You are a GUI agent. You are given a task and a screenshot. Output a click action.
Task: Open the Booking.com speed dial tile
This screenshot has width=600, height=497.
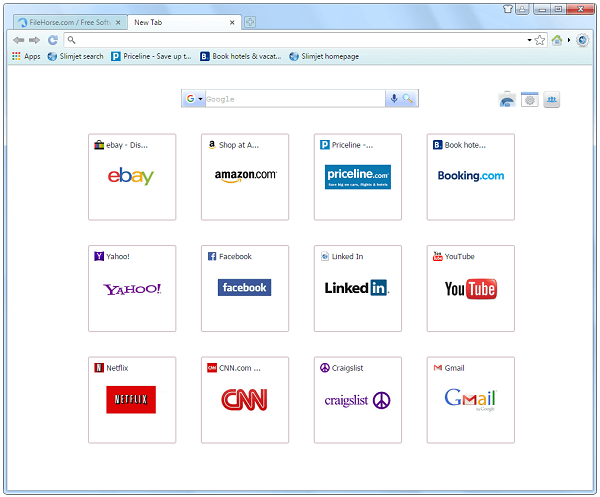point(471,177)
